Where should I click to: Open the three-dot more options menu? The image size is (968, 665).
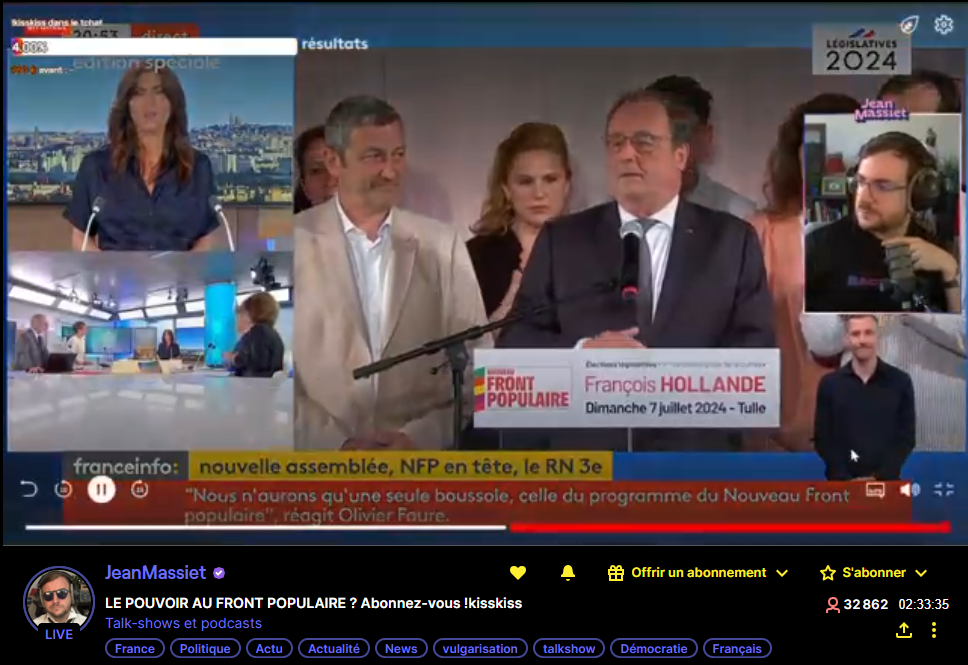click(934, 630)
